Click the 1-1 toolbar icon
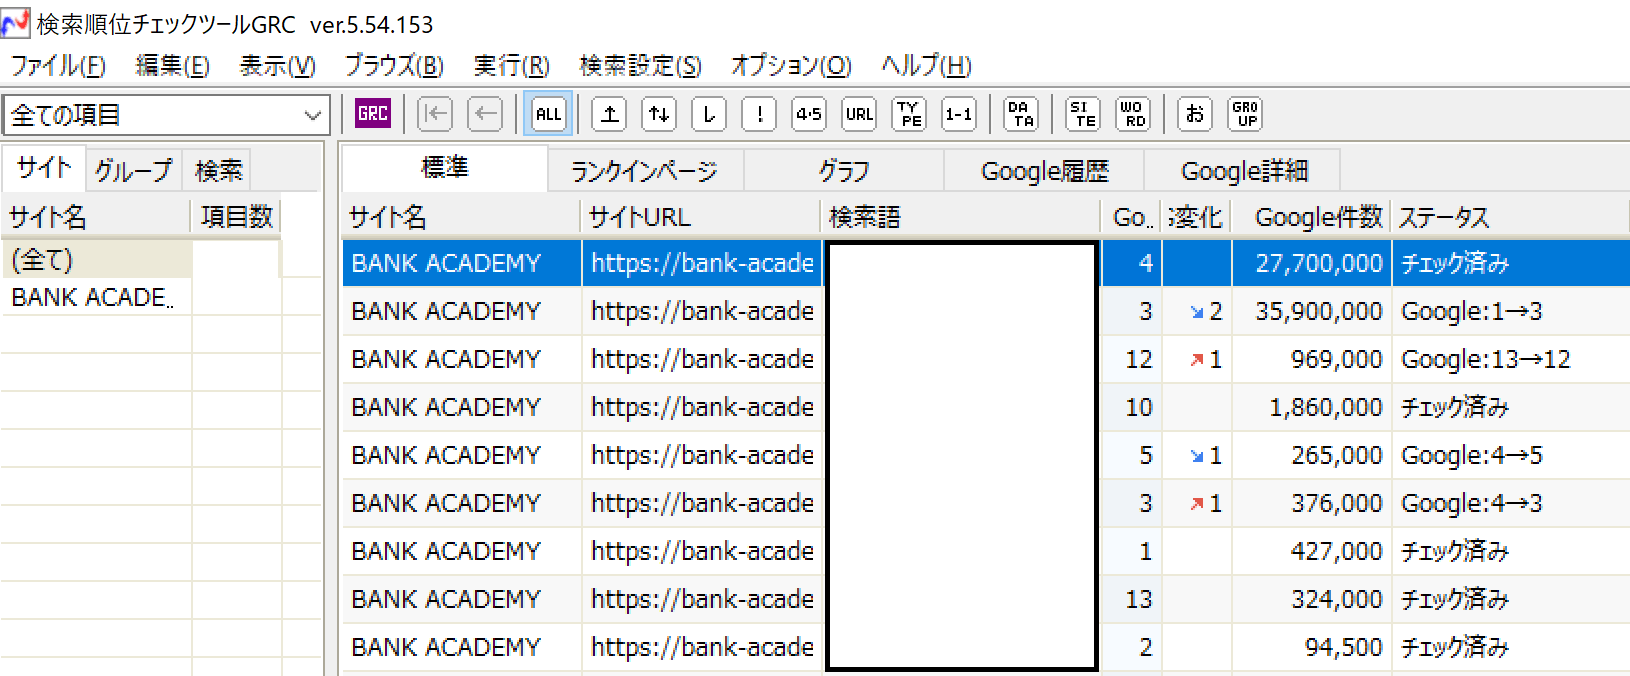This screenshot has width=1630, height=676. [x=959, y=114]
